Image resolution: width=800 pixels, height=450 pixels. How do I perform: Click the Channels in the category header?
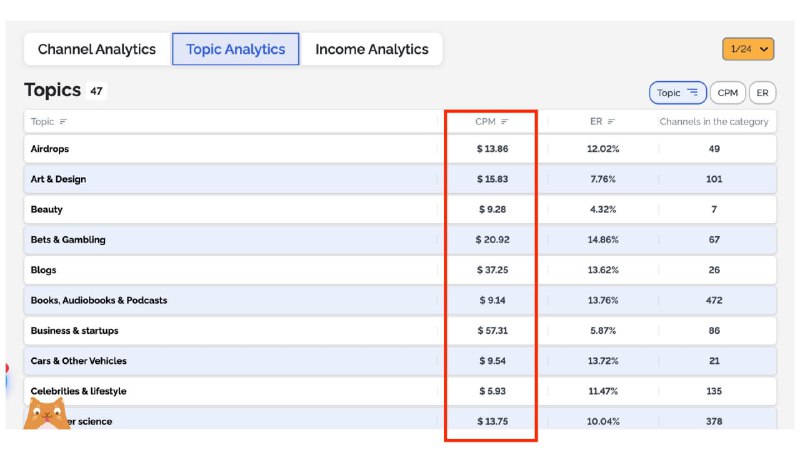point(714,122)
